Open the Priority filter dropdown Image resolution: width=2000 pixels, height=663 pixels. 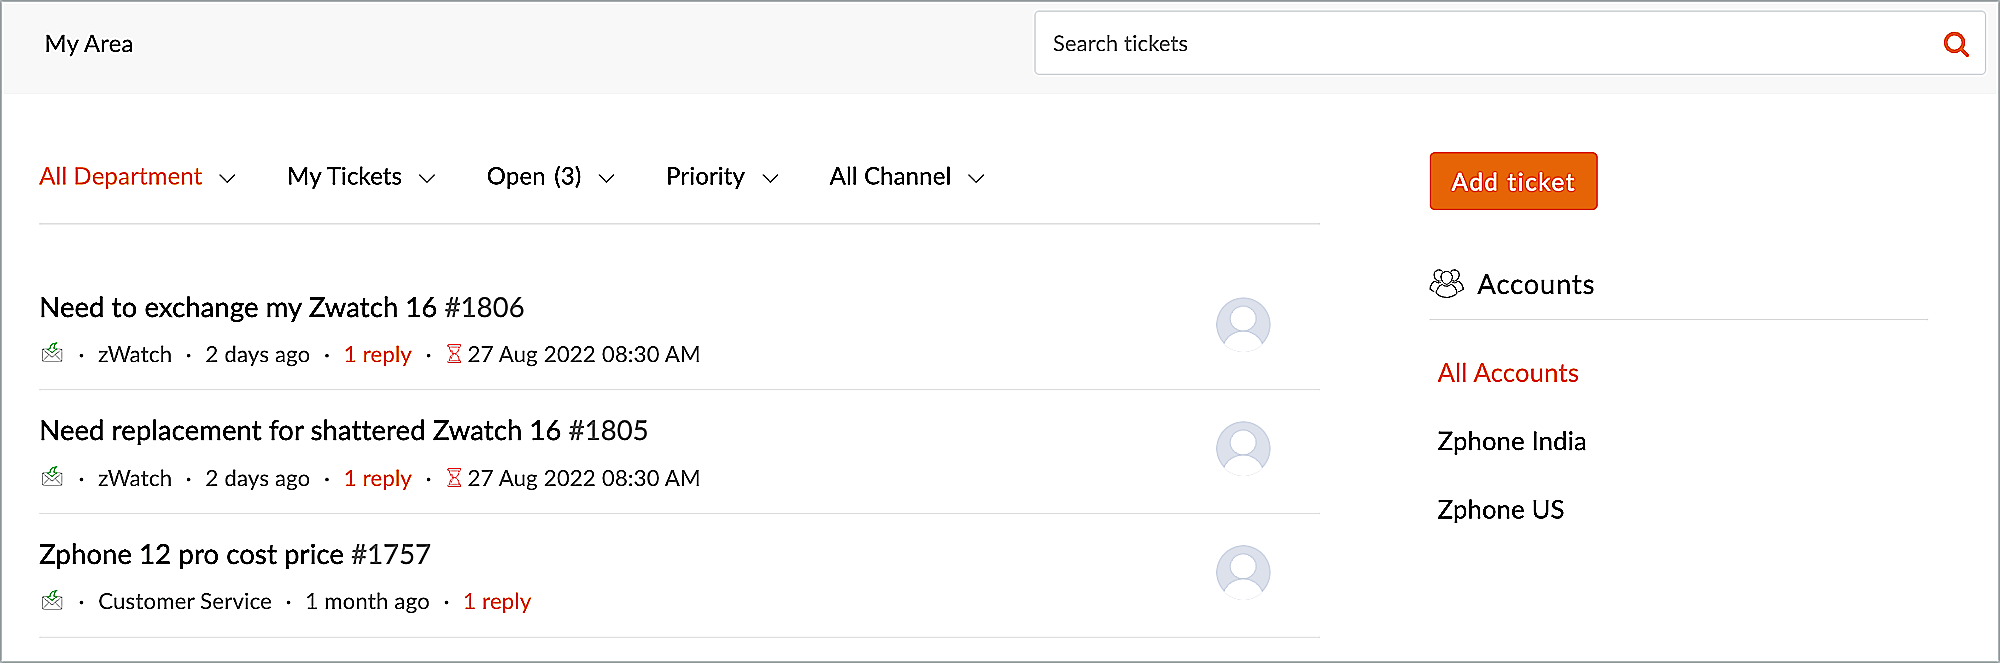pyautogui.click(x=722, y=177)
